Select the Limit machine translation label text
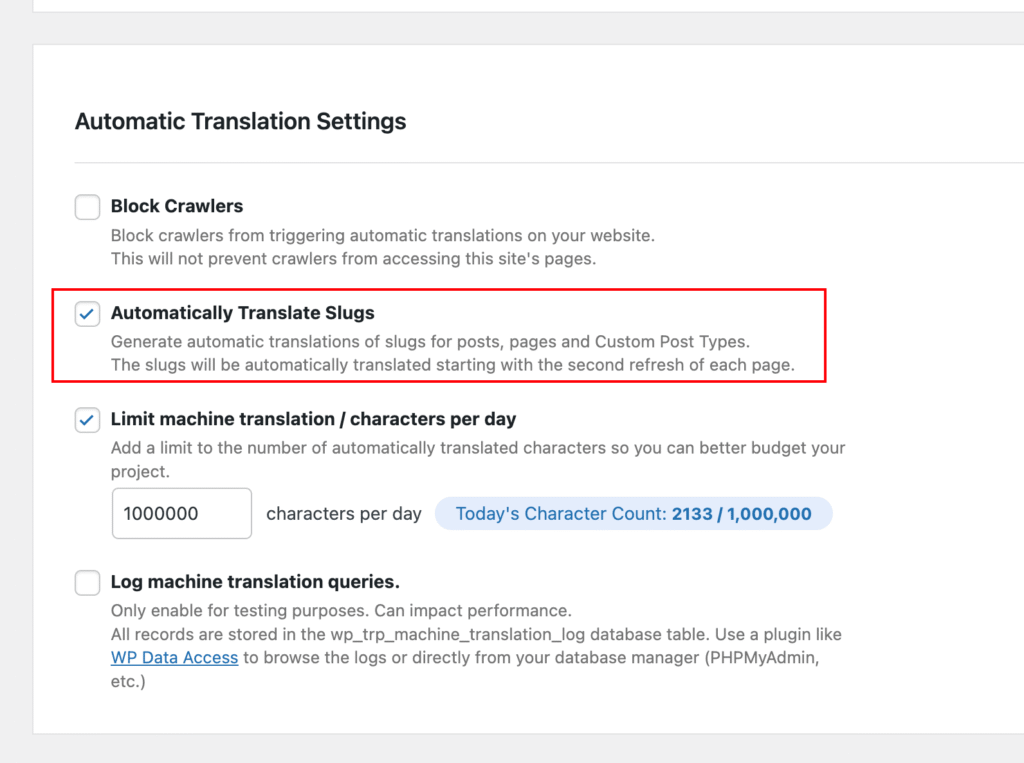Screen dimensions: 1024x763 313,419
